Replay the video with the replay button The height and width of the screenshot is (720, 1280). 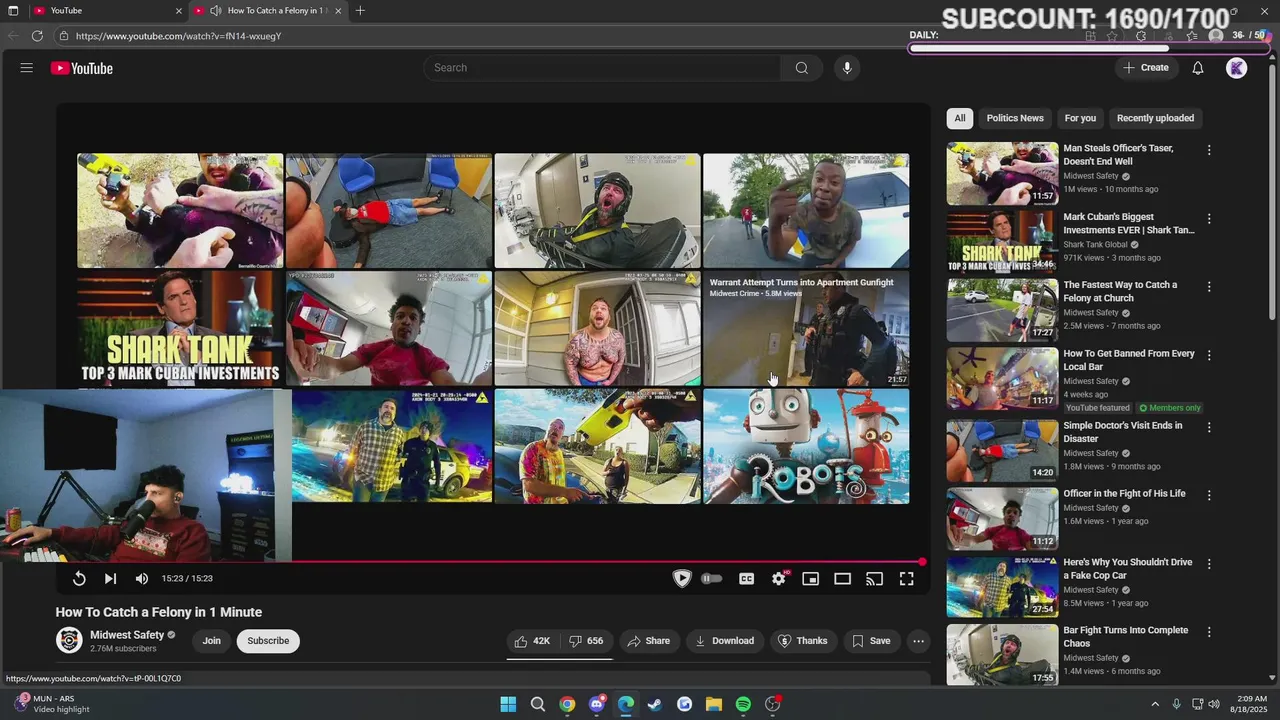[79, 578]
